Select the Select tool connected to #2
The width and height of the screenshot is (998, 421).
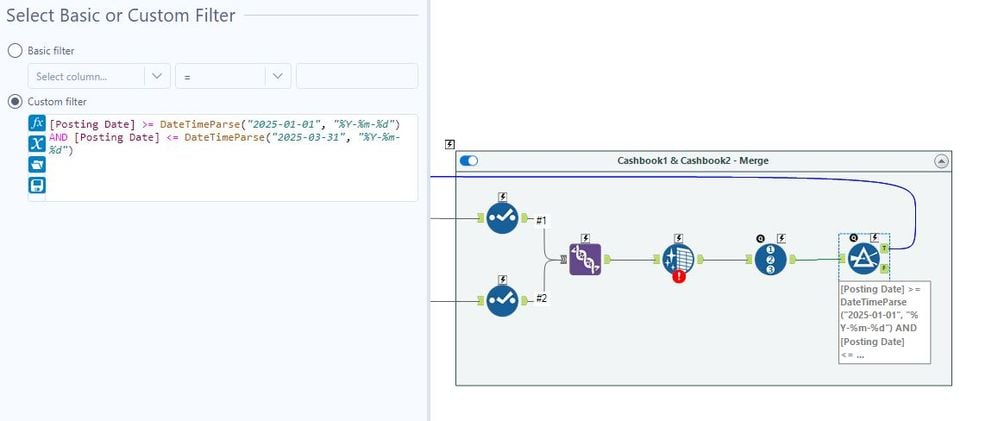point(502,300)
